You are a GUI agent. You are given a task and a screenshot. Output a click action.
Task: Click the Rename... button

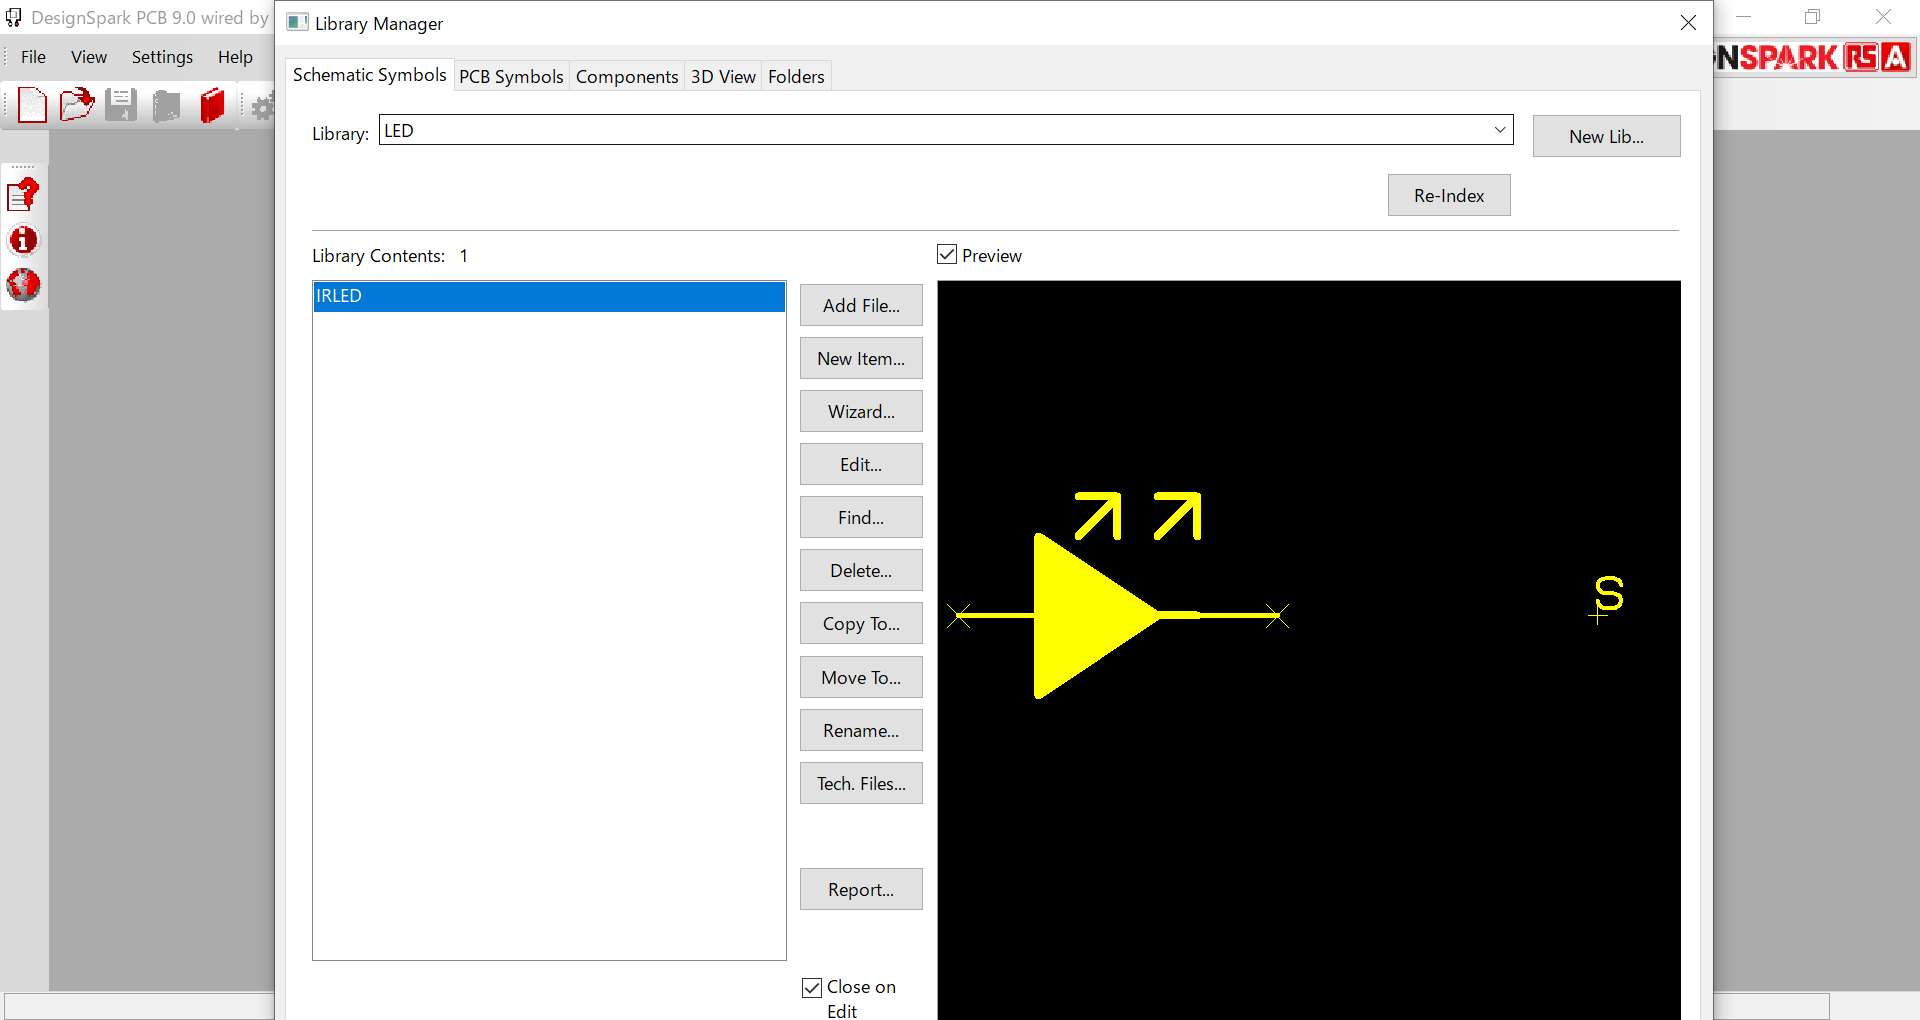(x=861, y=730)
